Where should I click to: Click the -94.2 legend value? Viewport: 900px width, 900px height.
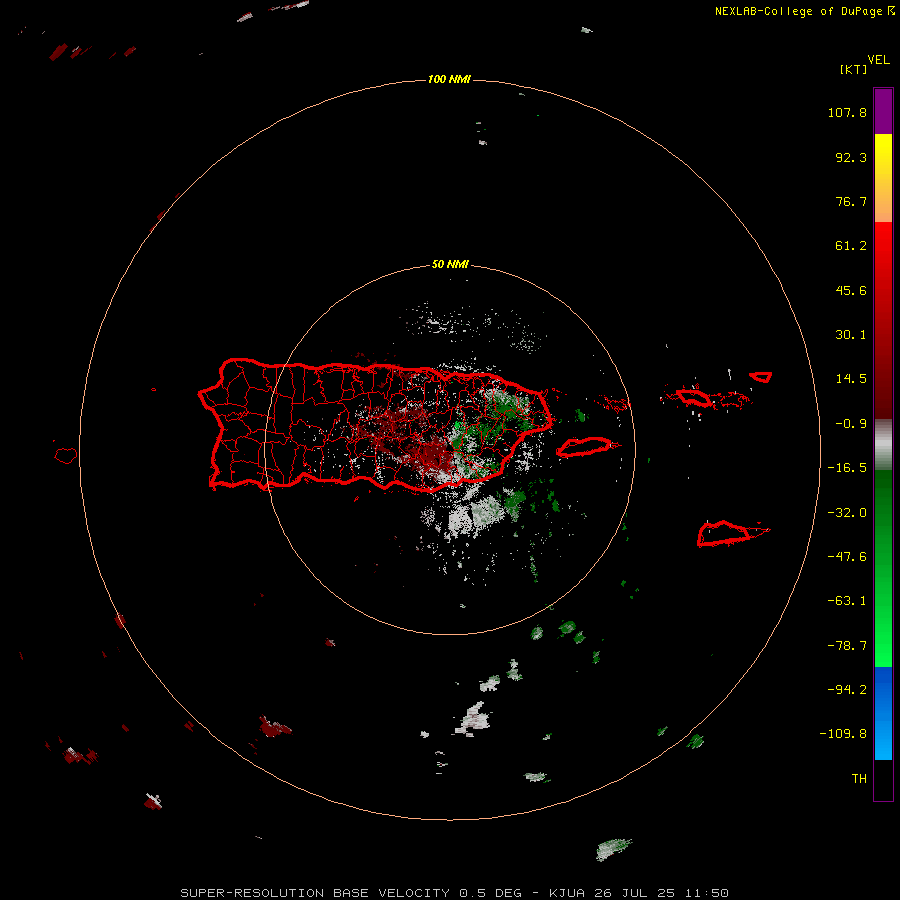[847, 690]
